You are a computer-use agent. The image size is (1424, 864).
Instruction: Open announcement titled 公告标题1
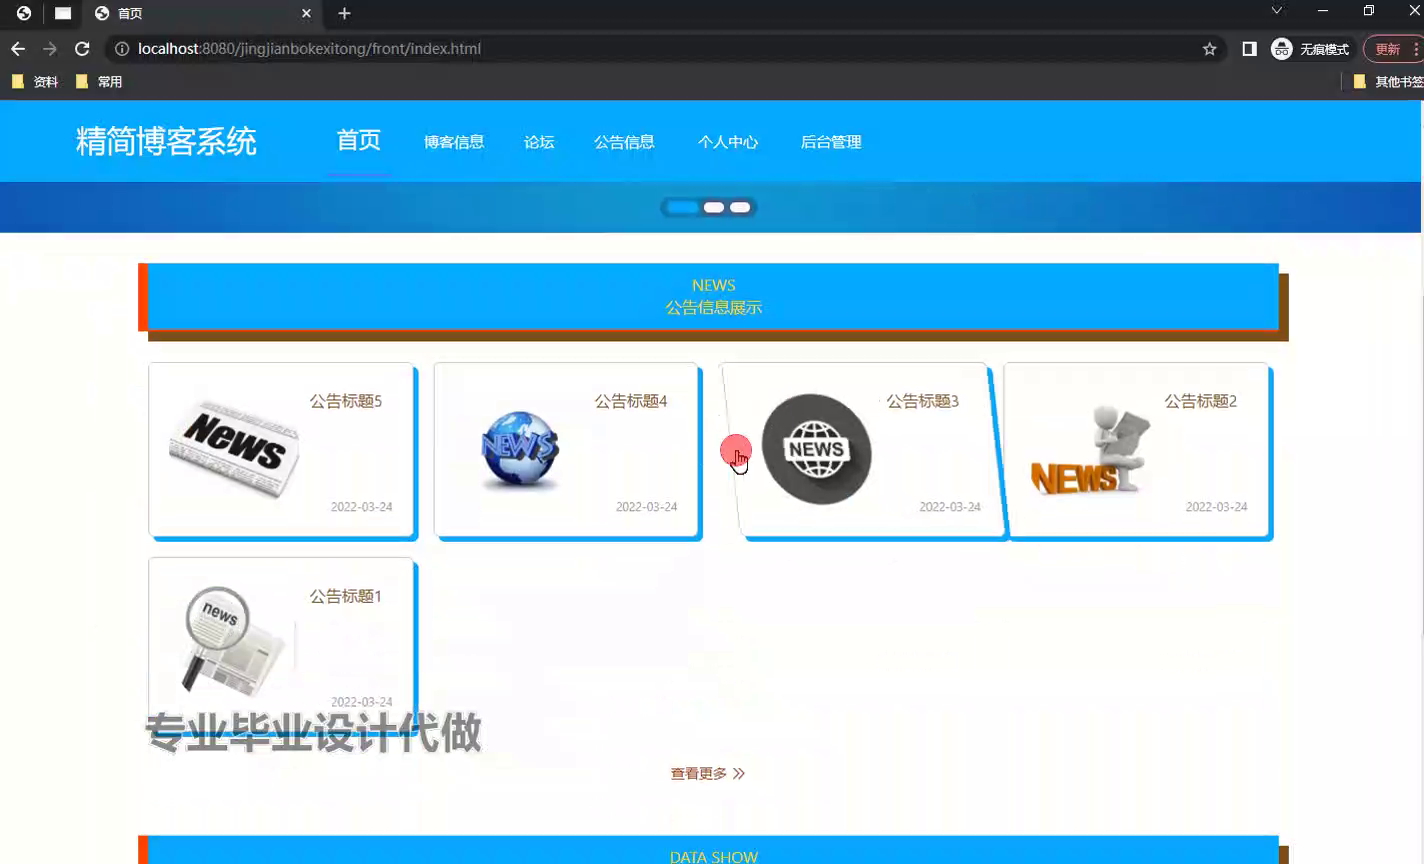pyautogui.click(x=346, y=596)
